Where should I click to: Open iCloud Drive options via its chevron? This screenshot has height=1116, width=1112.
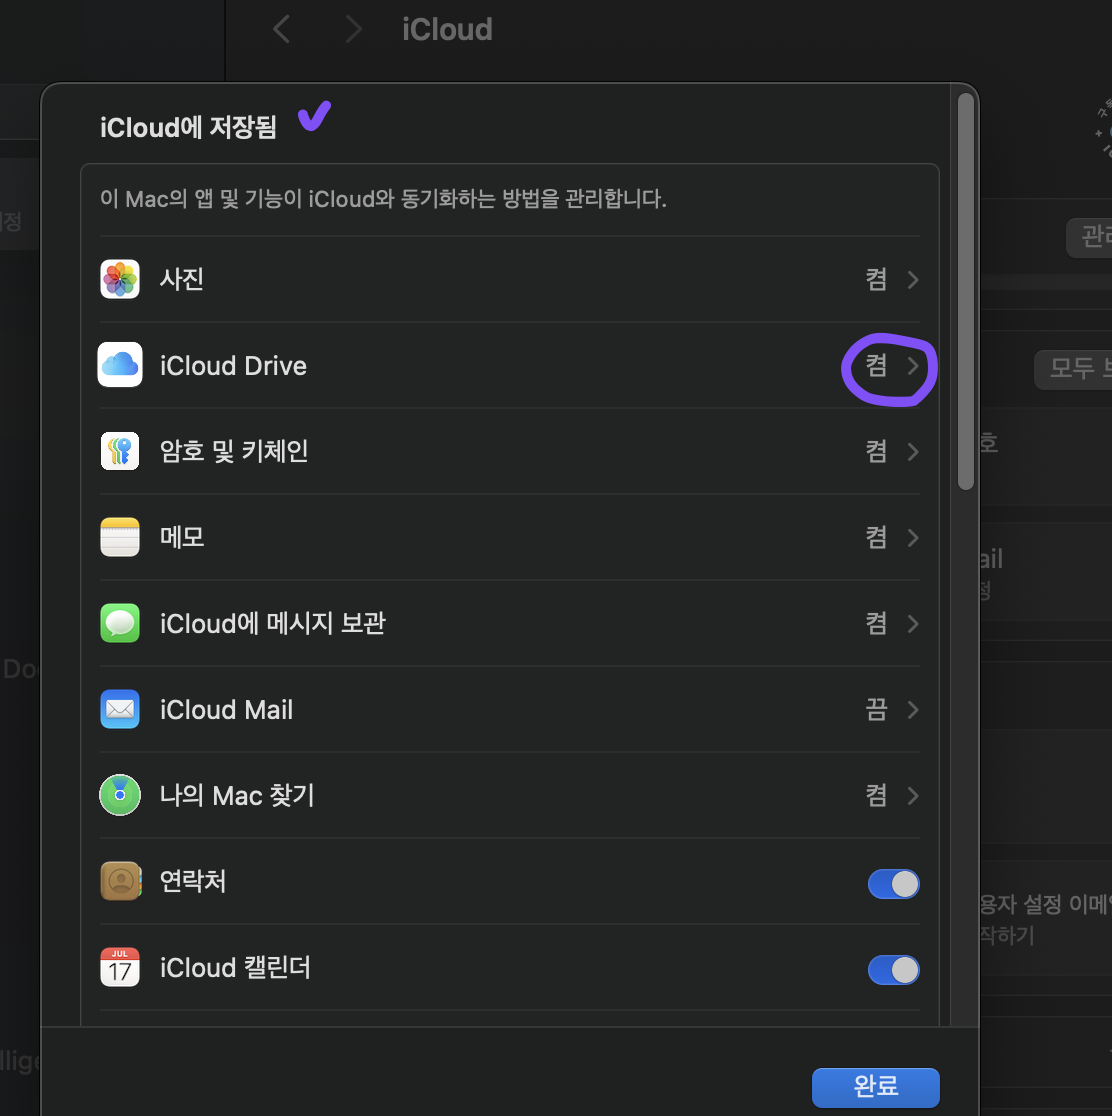(913, 366)
